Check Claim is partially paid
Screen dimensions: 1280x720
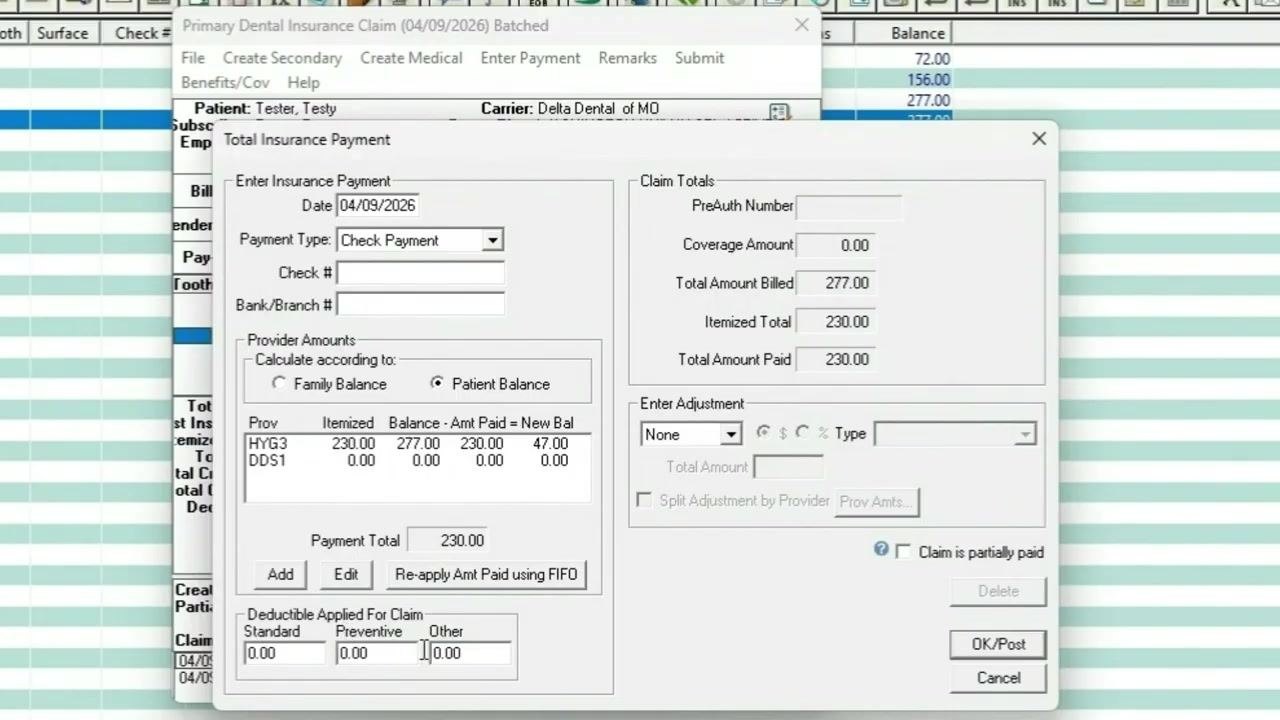click(x=904, y=552)
